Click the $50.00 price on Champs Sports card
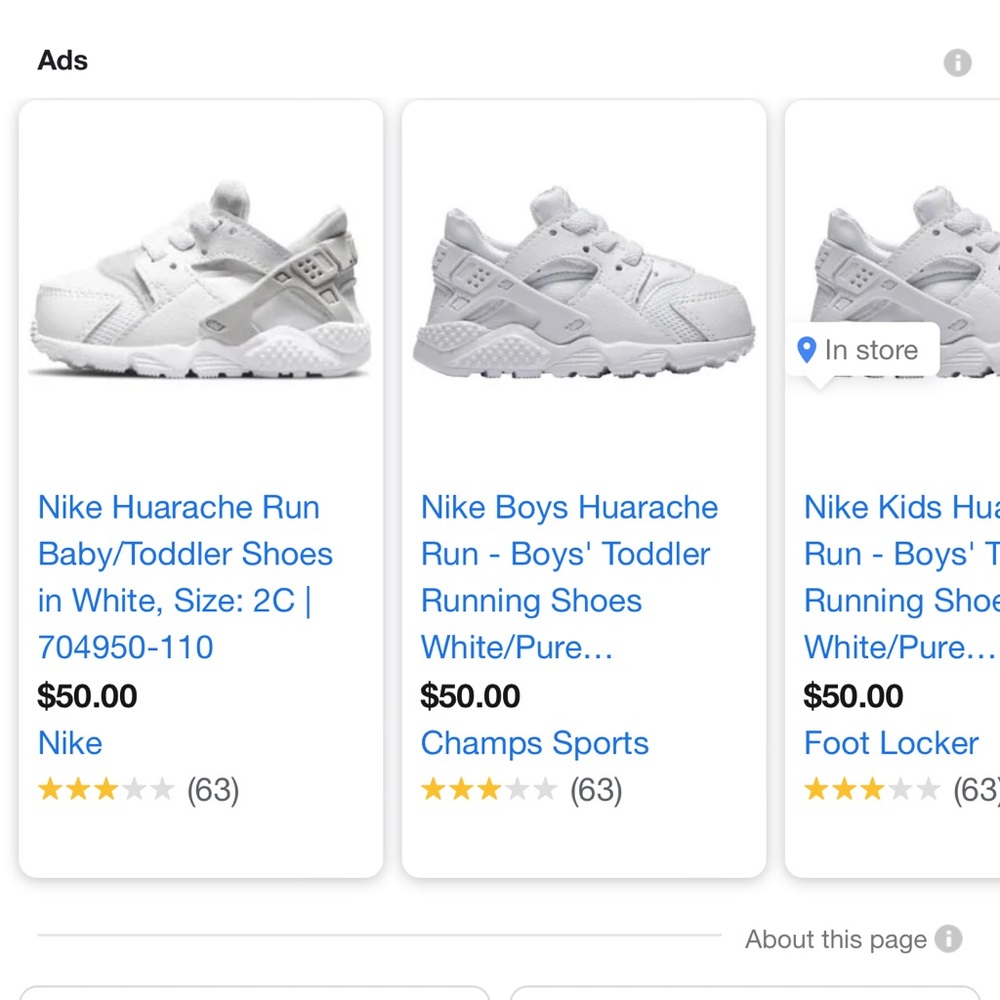The image size is (1000, 1000). pos(471,696)
